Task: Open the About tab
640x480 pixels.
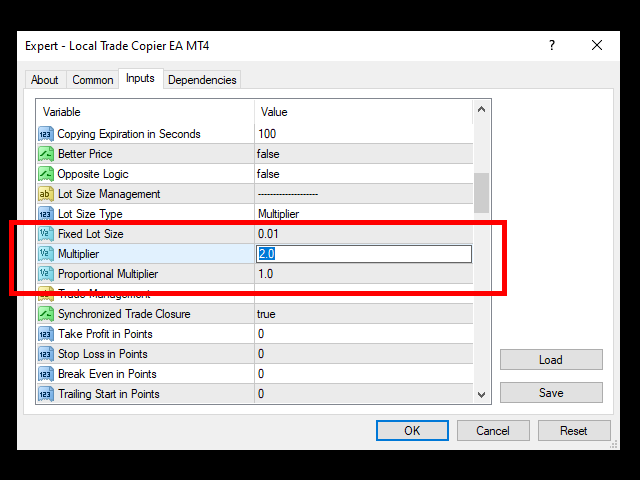Action: point(44,80)
